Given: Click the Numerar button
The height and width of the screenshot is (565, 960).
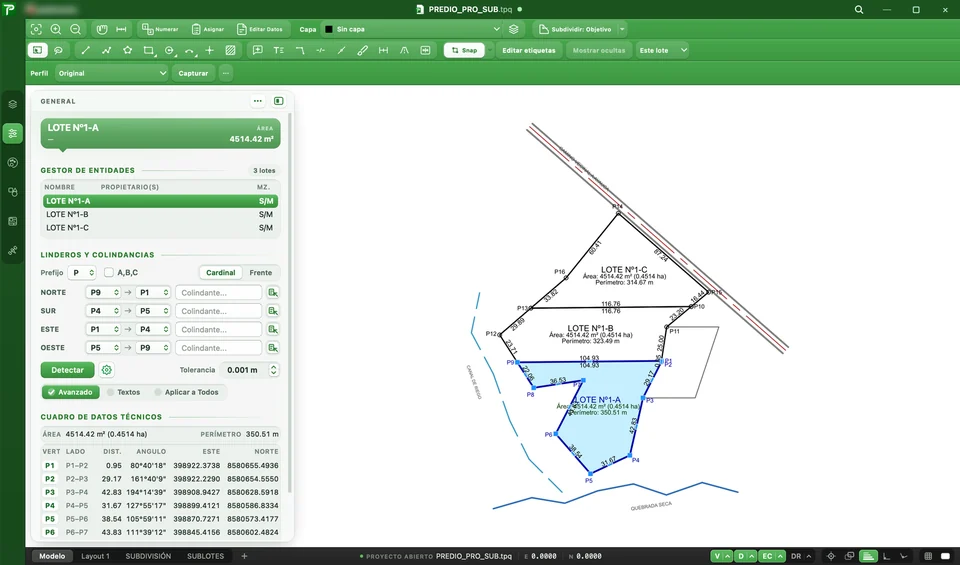Looking at the screenshot, I should 160,29.
